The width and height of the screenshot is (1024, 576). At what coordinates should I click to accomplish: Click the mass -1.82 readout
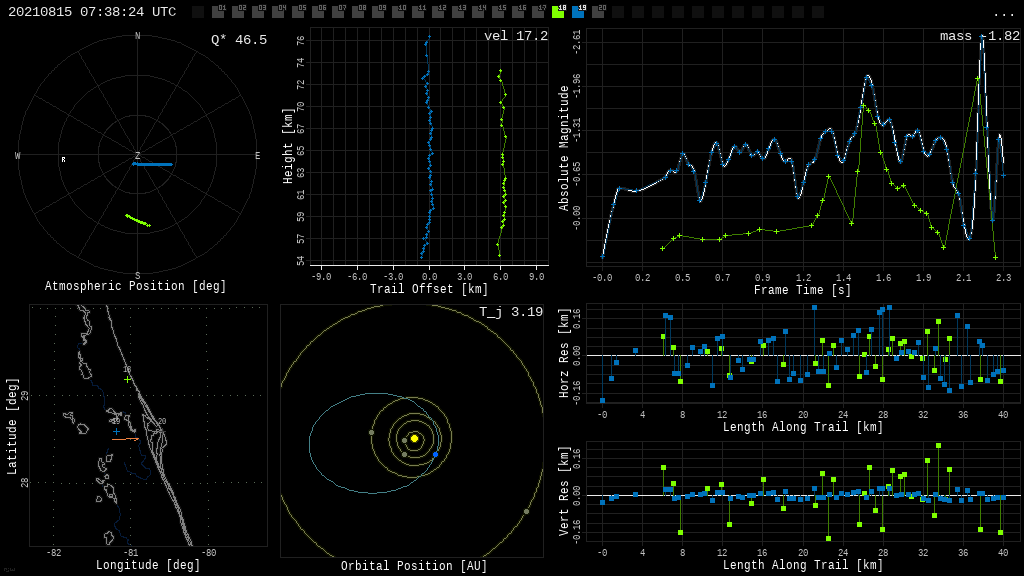coord(979,36)
